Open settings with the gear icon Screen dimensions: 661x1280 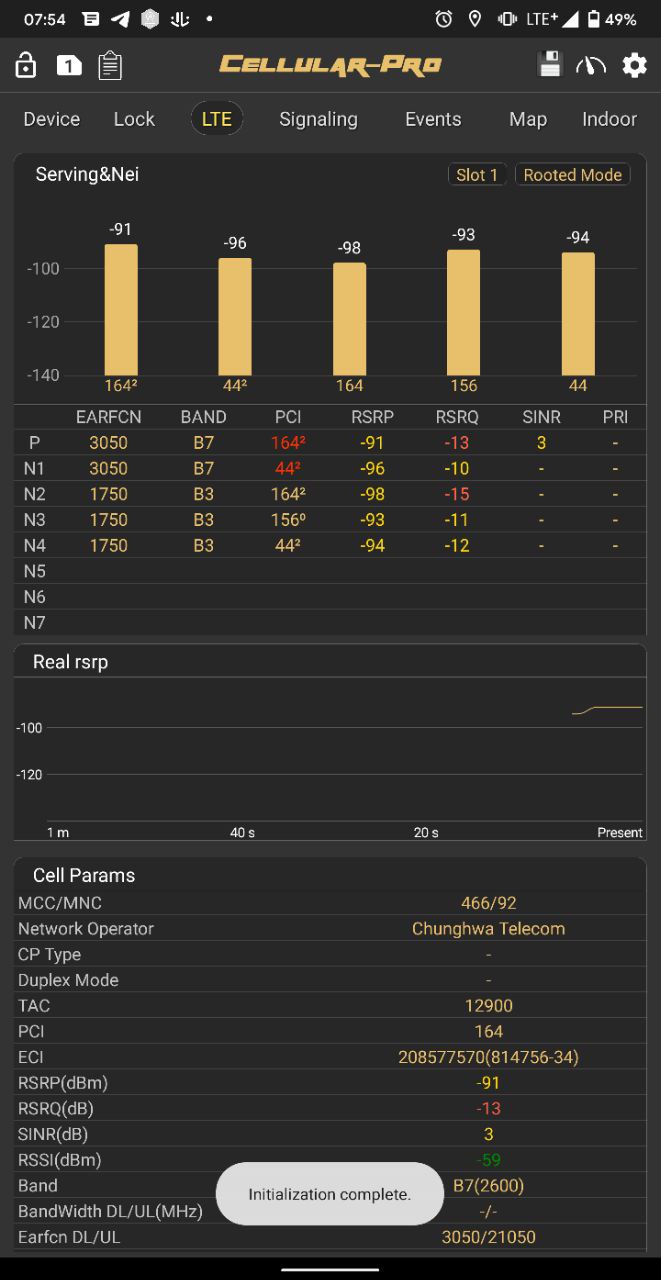click(634, 66)
